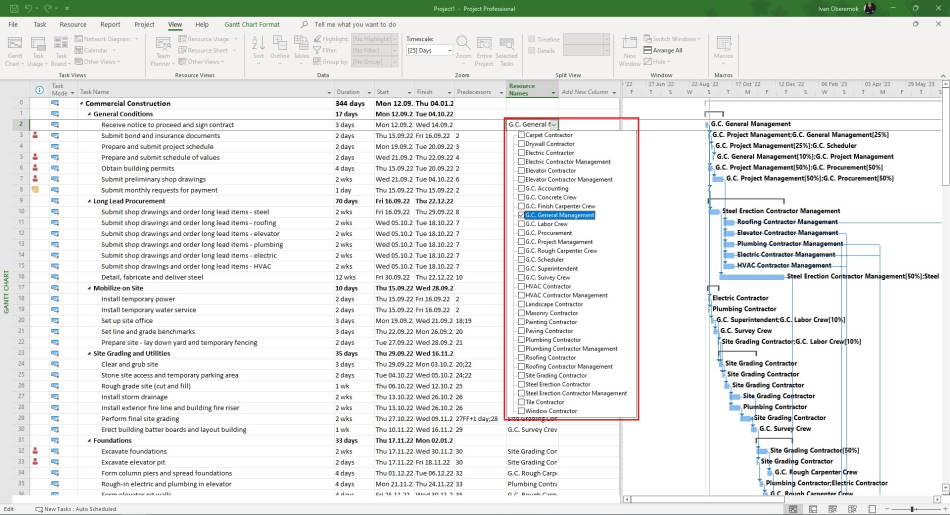Viewport: 950px width, 515px height.
Task: Zoom to Selected Tasks
Action: pos(506,51)
